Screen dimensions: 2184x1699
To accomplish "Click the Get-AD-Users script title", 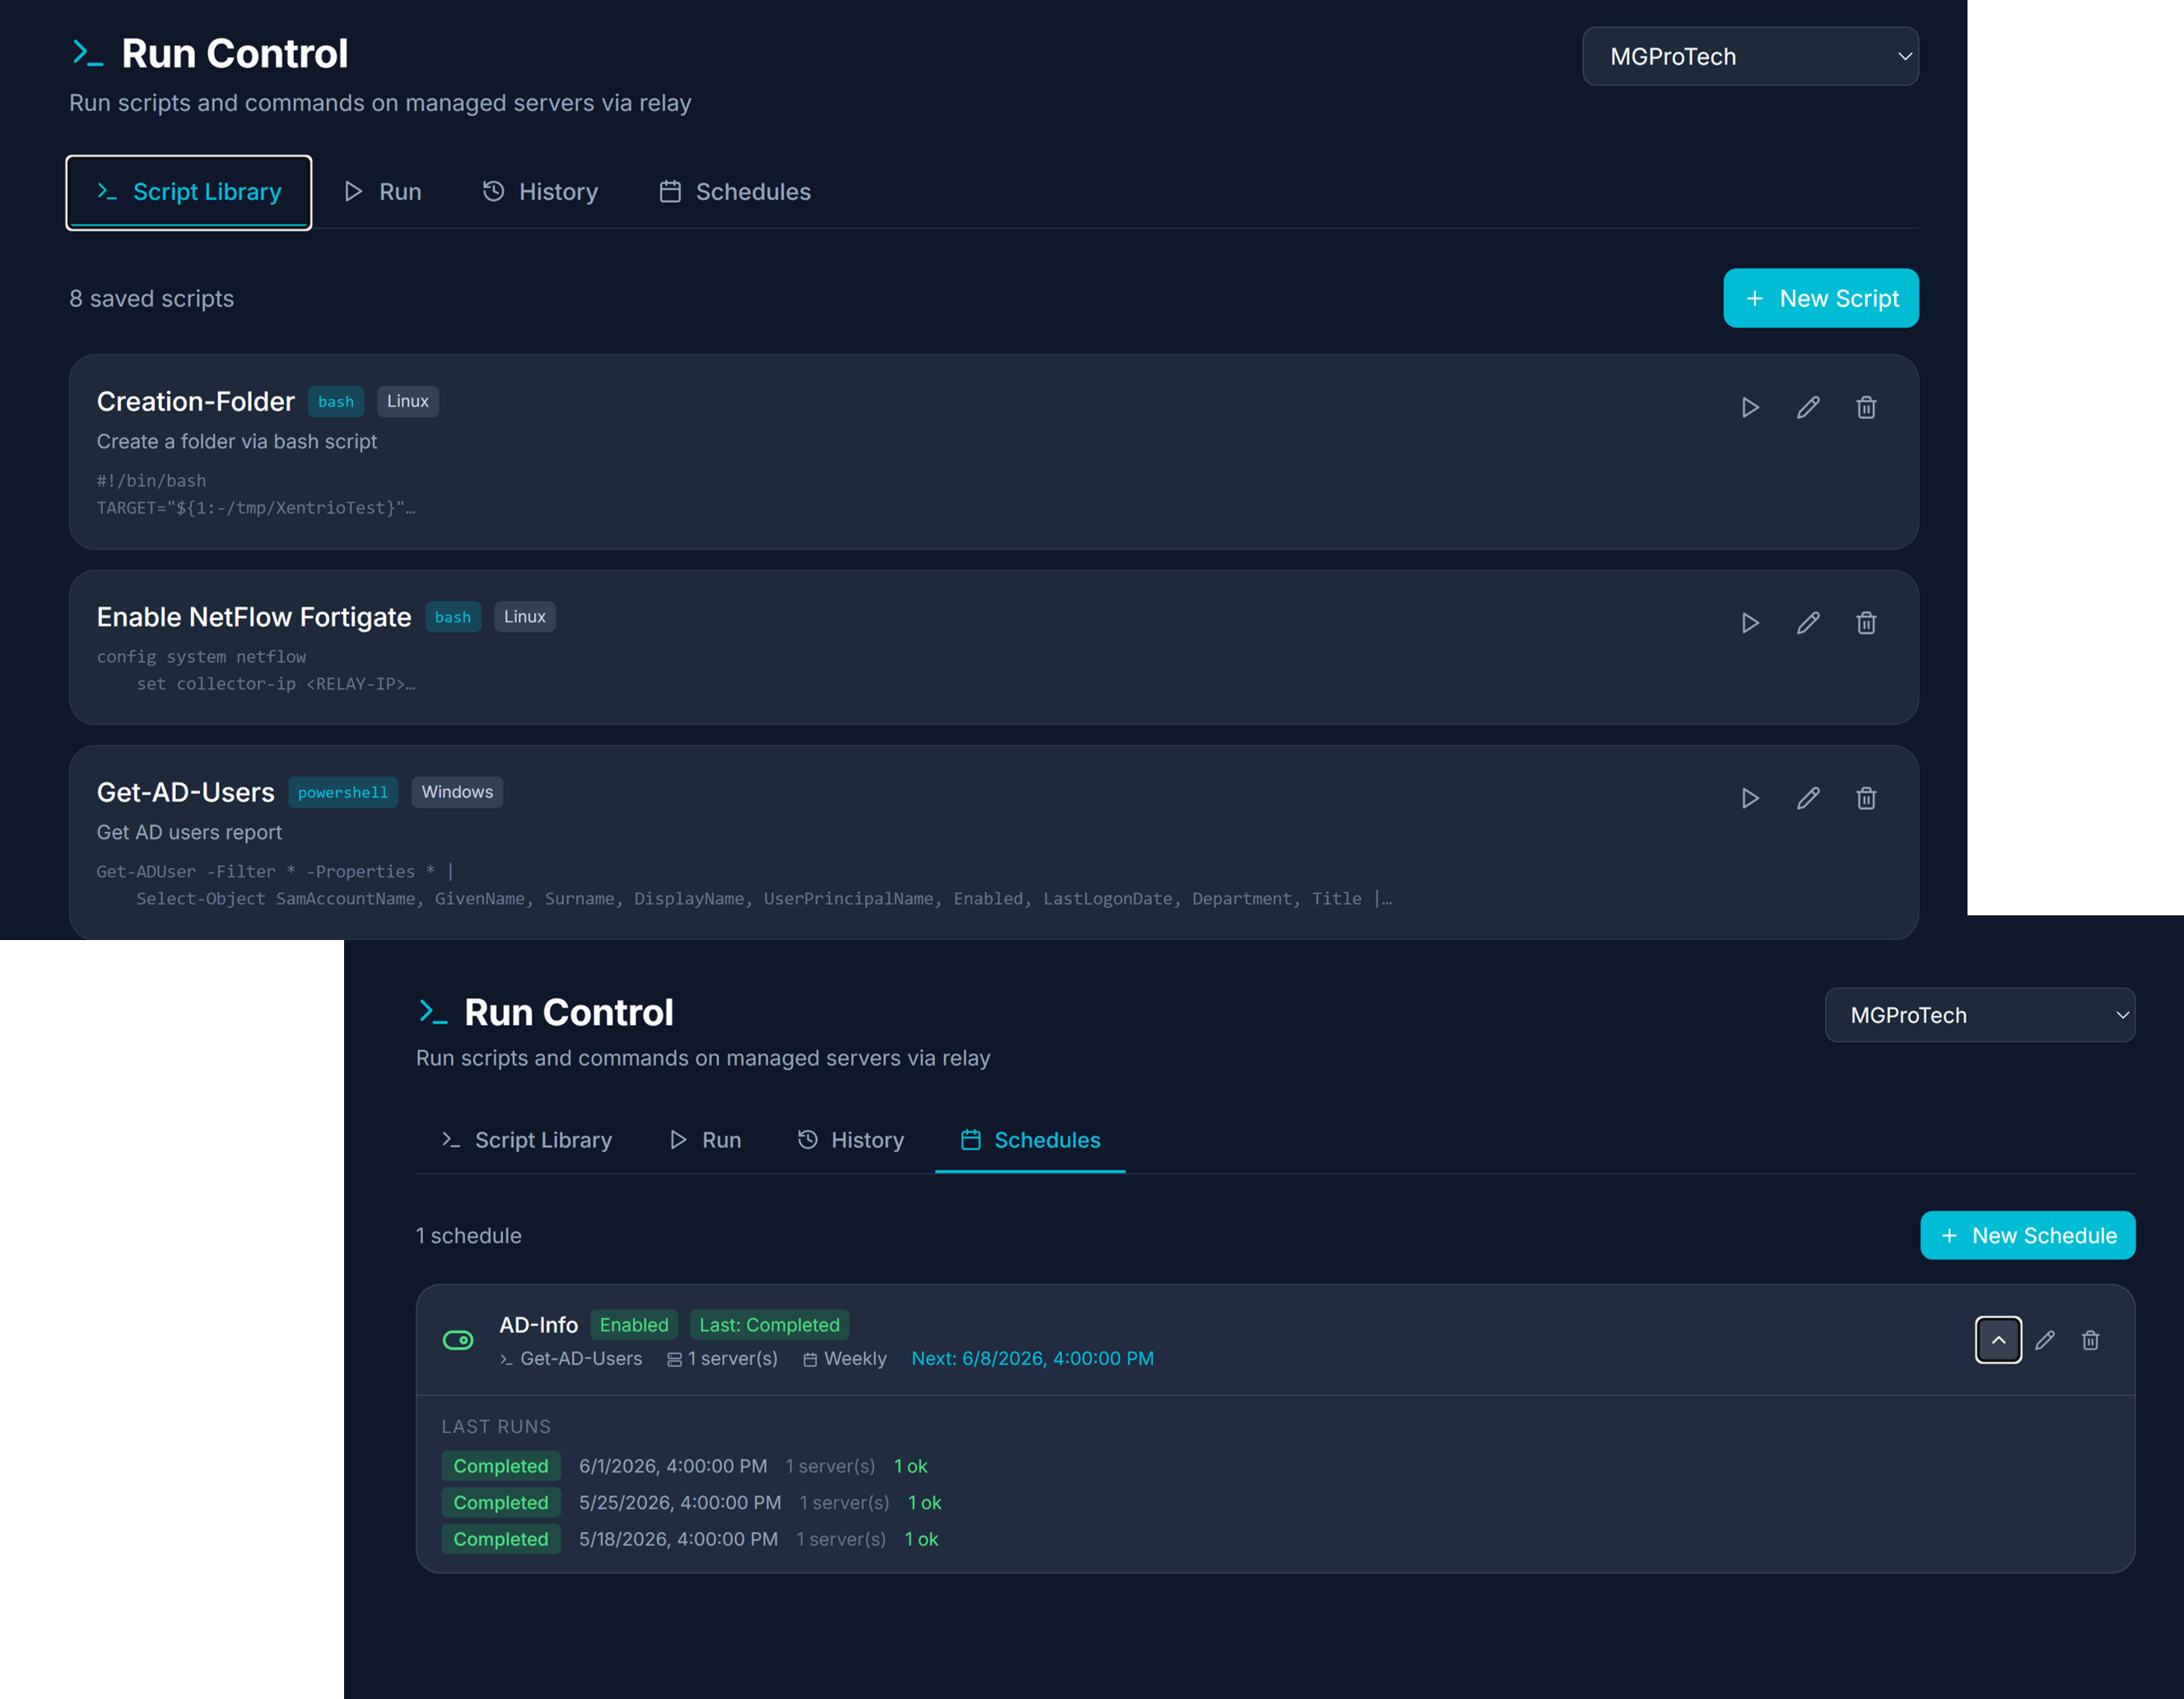I will tap(186, 792).
